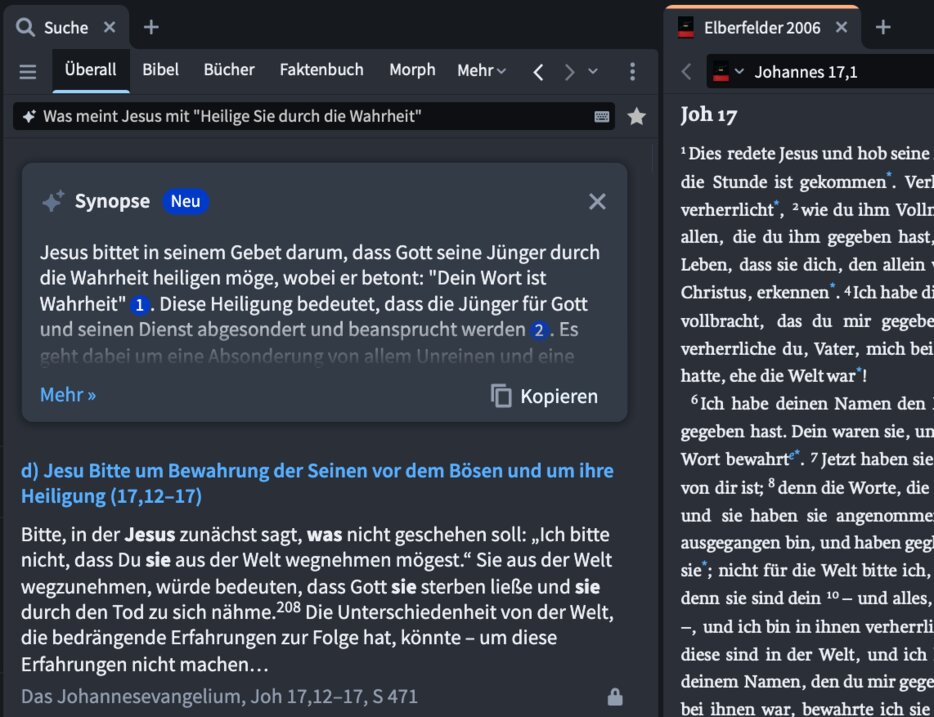Open the search panel three-dot menu
This screenshot has height=717, width=934.
coord(632,71)
